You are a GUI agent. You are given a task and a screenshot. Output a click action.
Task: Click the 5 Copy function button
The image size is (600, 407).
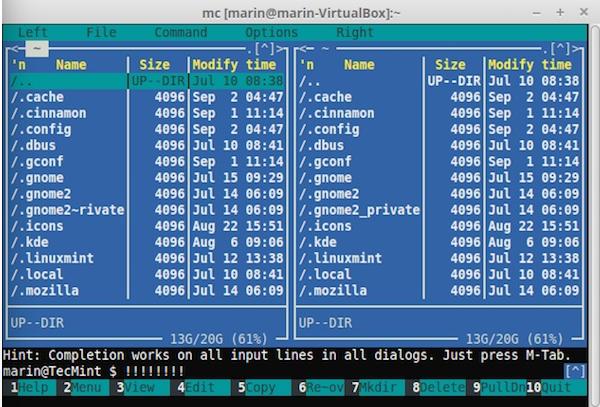257,387
